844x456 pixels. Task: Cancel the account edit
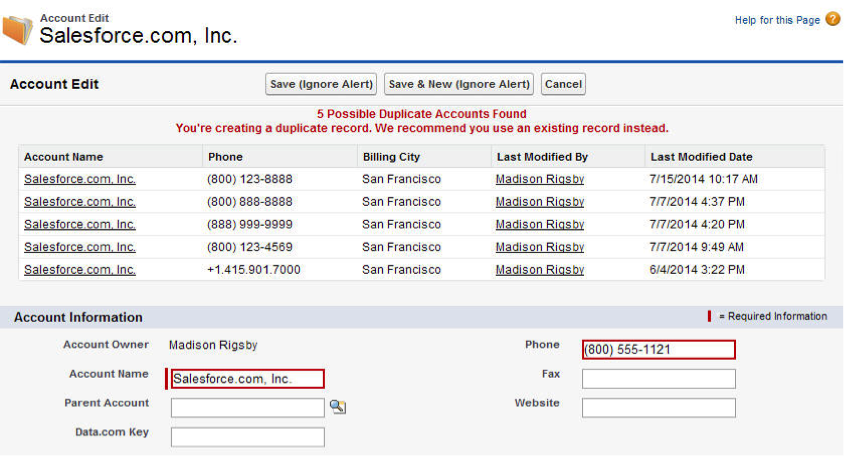point(563,85)
